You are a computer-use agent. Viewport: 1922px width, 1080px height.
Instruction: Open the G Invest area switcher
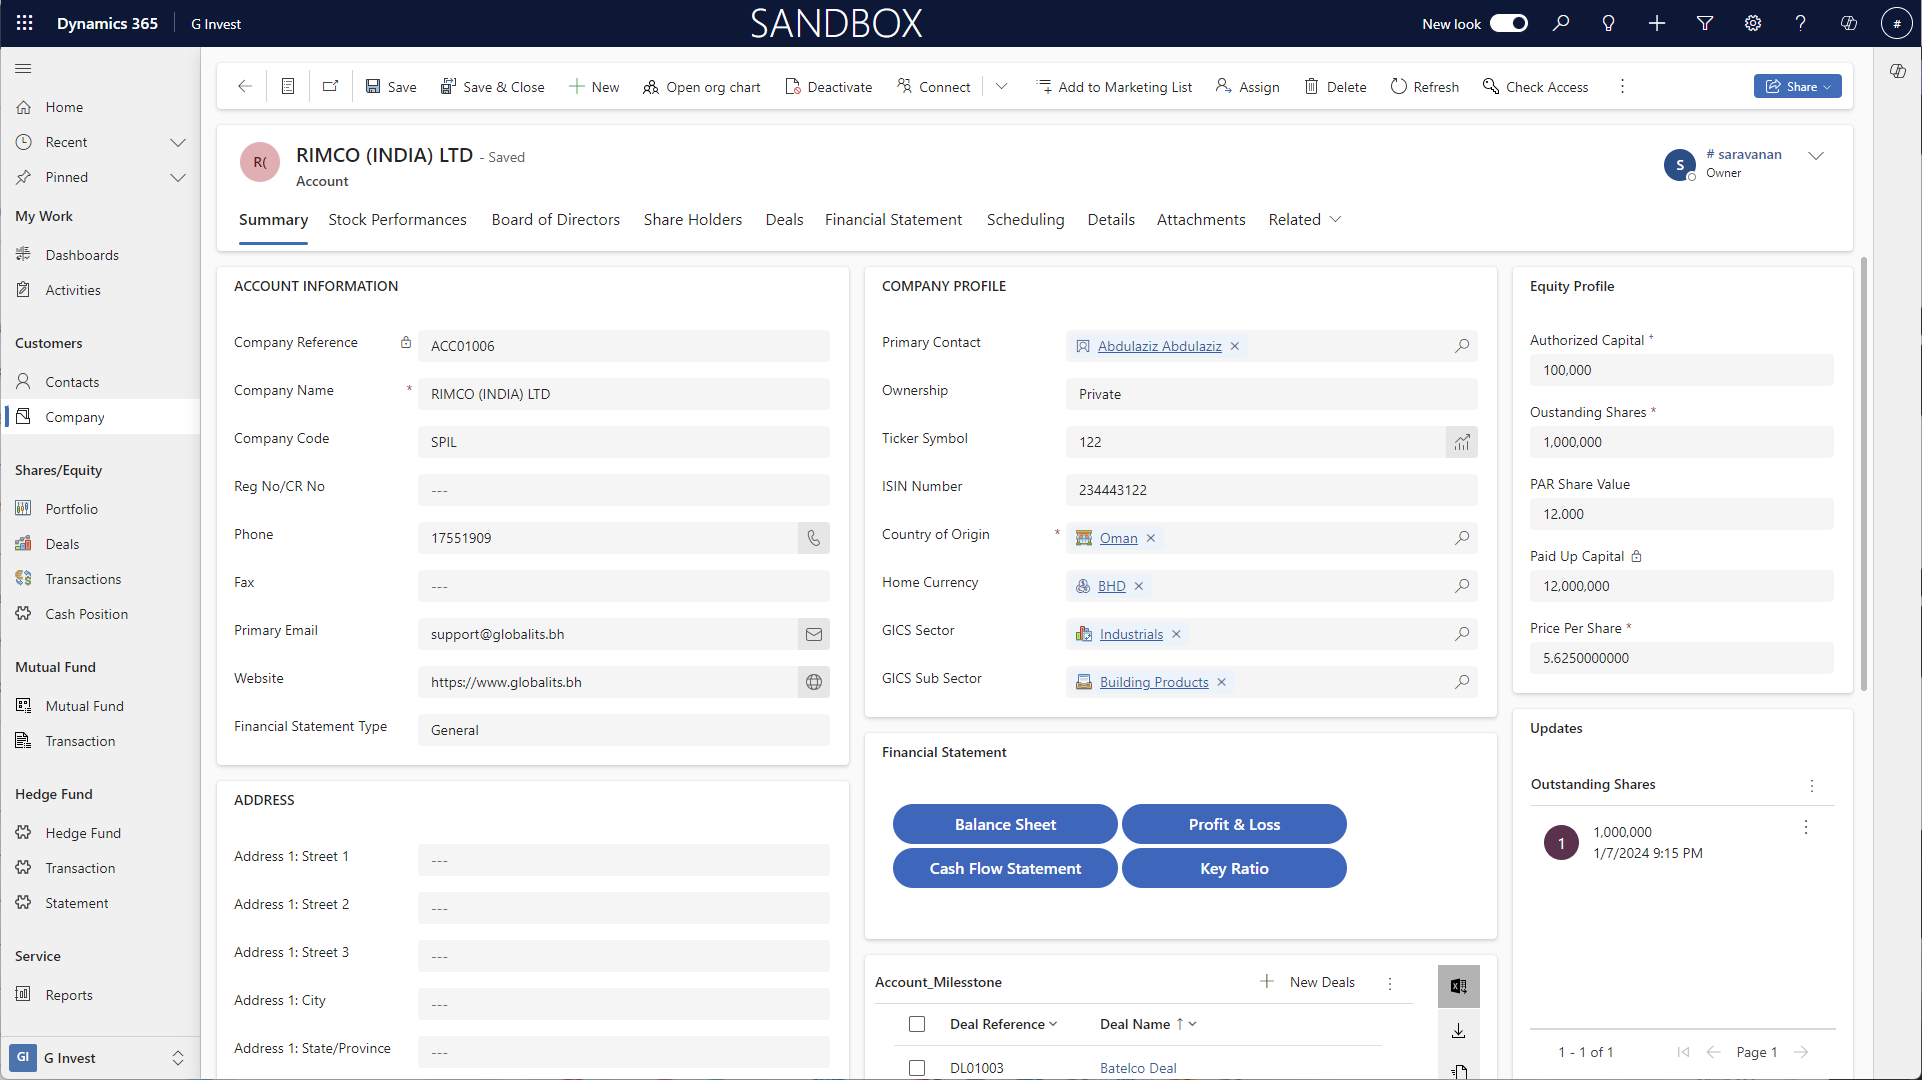pyautogui.click(x=100, y=1058)
